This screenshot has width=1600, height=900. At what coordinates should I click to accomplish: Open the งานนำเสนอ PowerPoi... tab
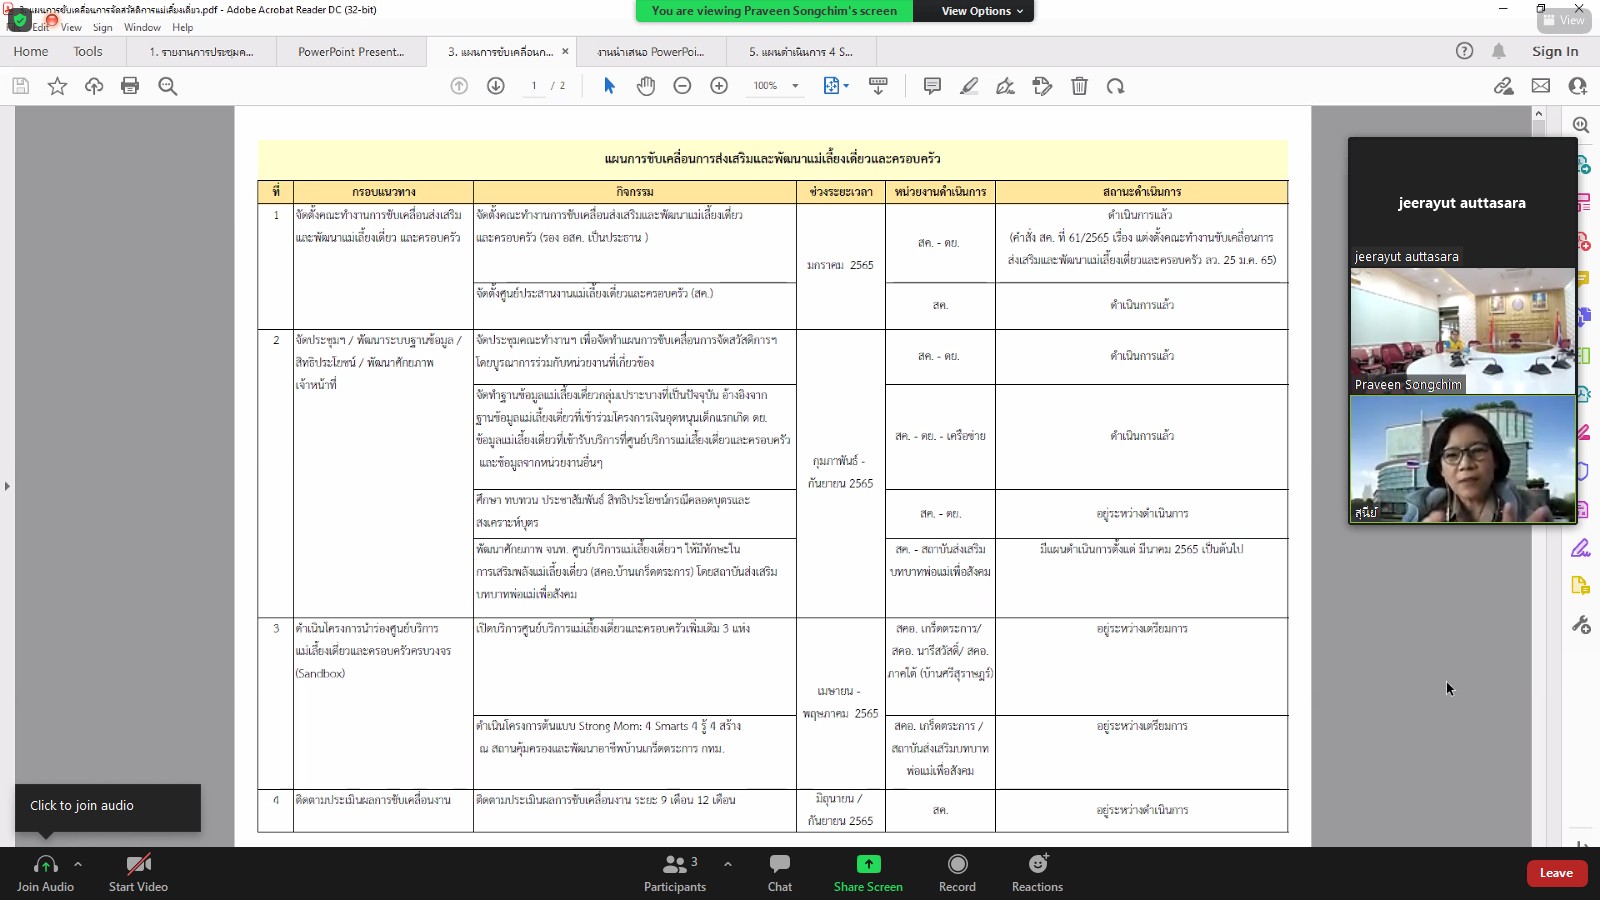(651, 52)
